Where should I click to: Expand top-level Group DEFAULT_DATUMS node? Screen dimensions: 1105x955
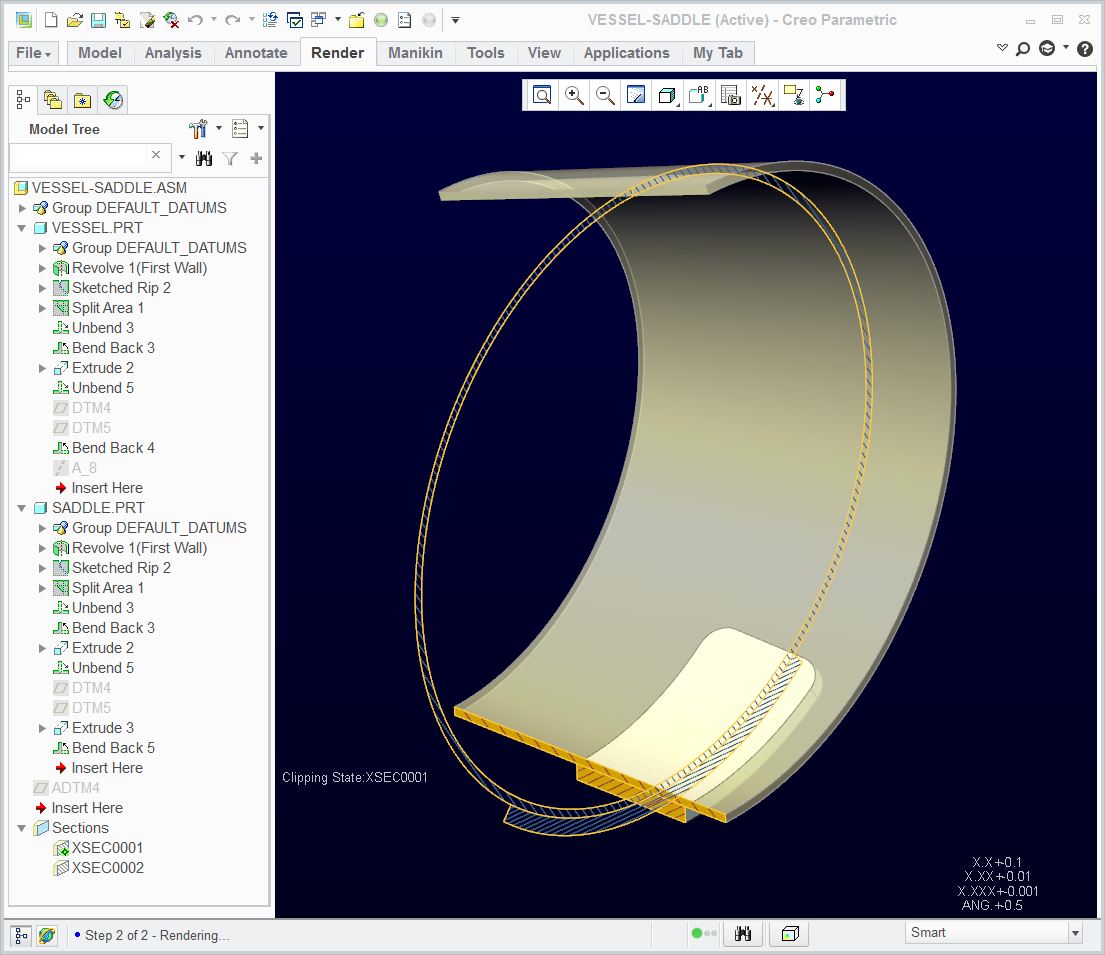[x=22, y=208]
